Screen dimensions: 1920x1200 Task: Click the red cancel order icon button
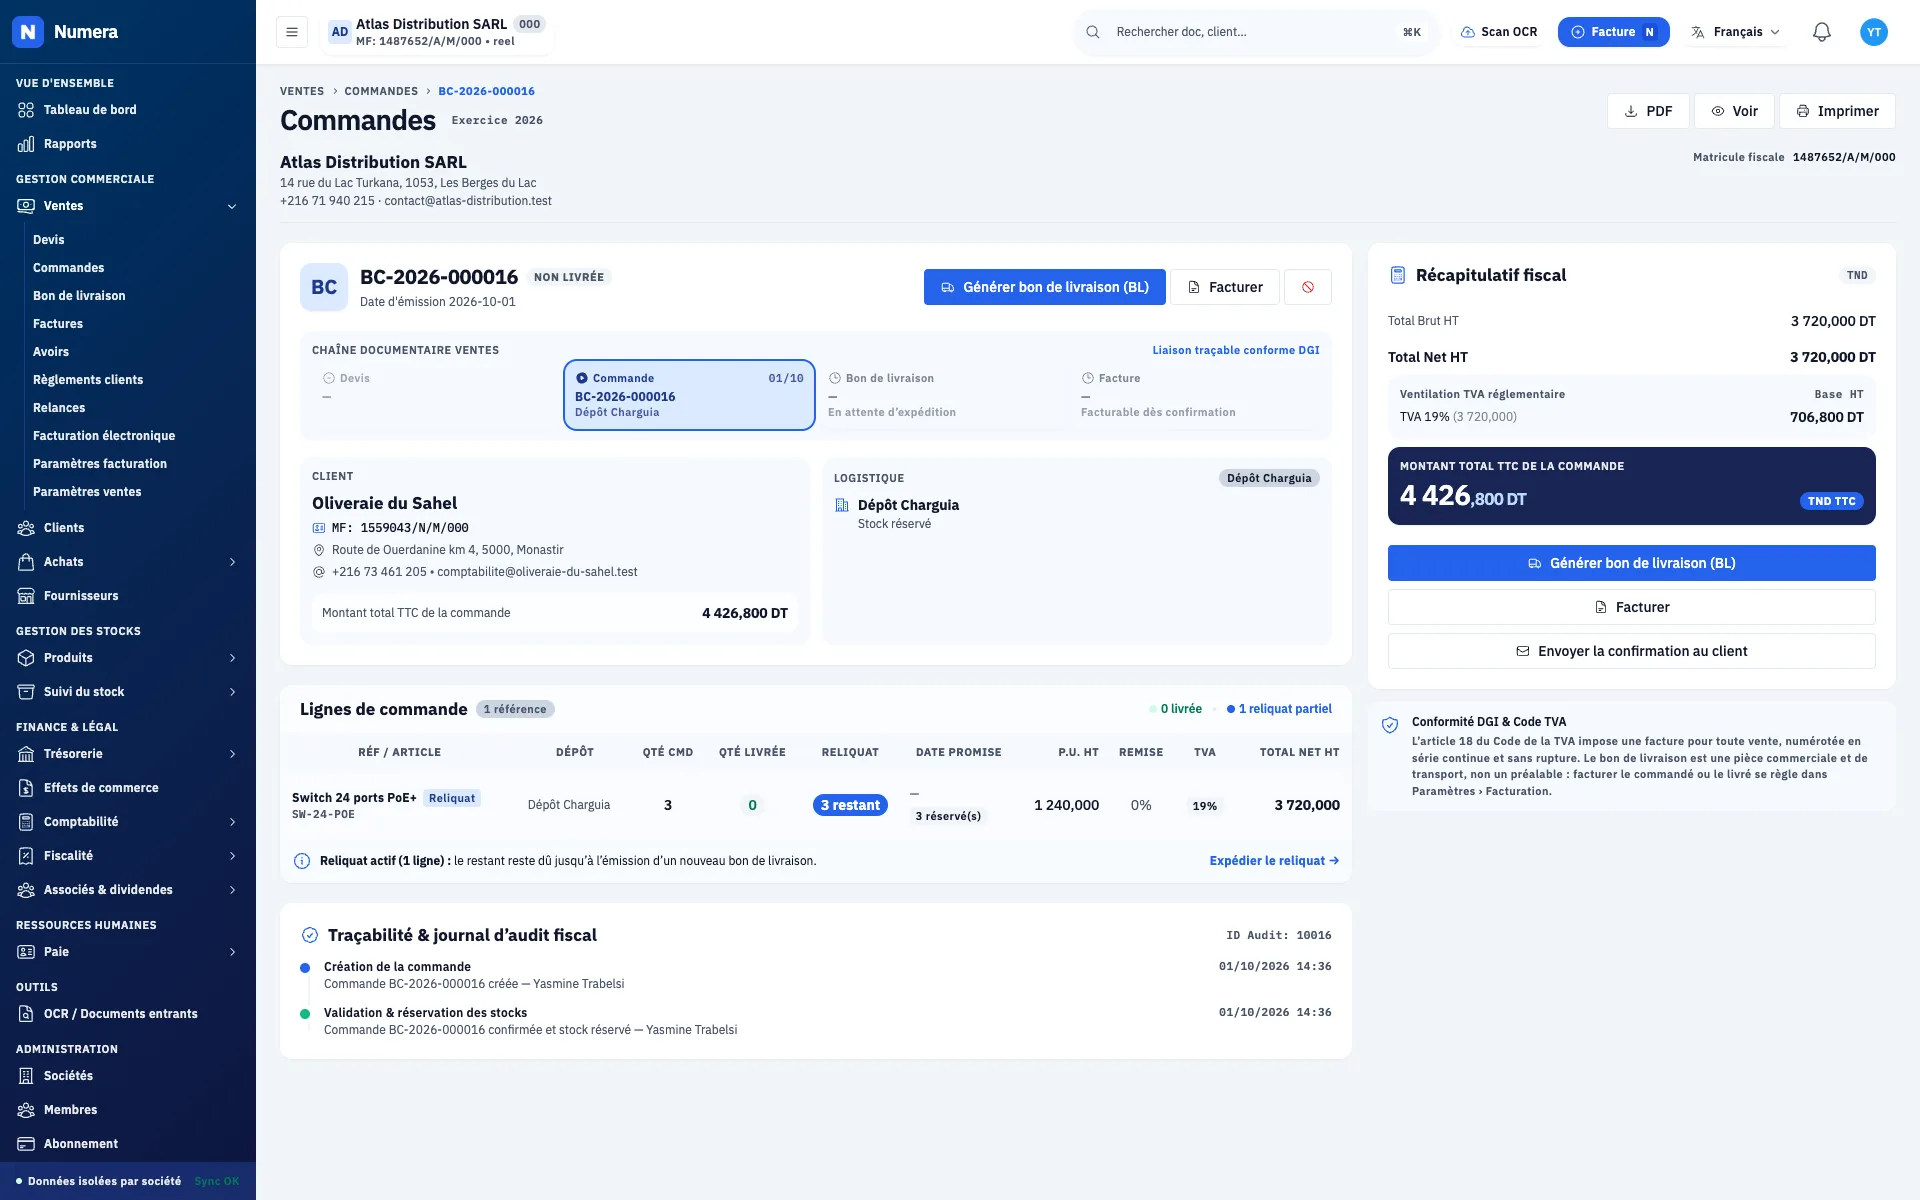coord(1307,287)
